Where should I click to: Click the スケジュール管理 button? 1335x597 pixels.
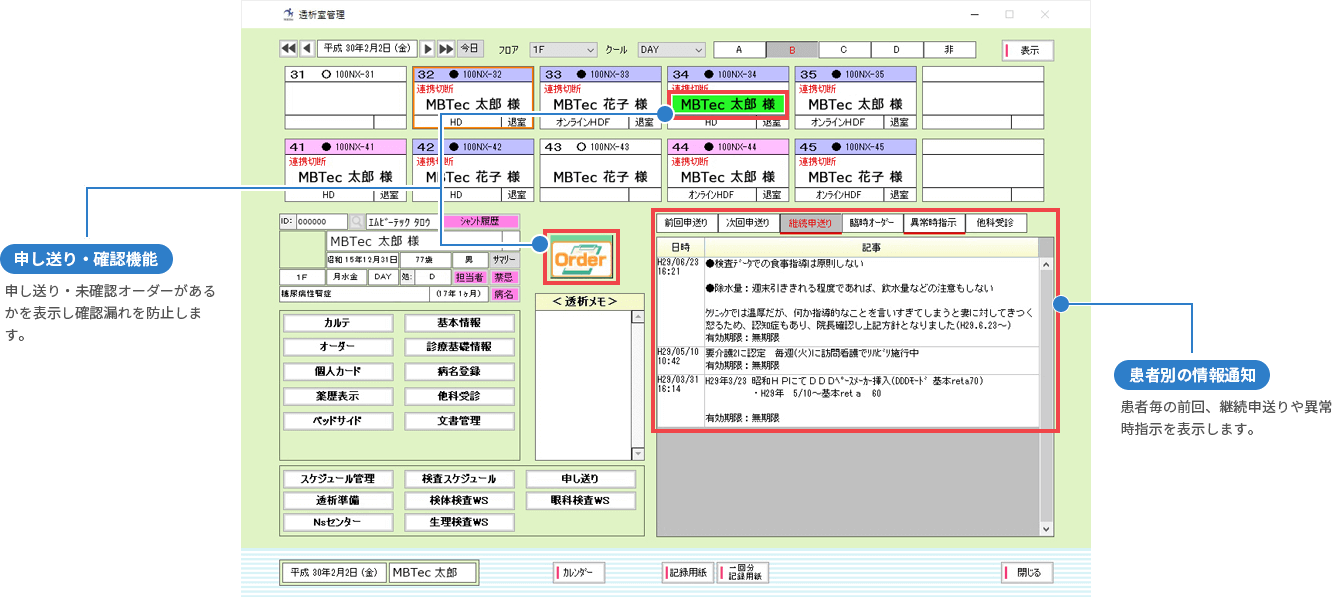pyautogui.click(x=337, y=479)
